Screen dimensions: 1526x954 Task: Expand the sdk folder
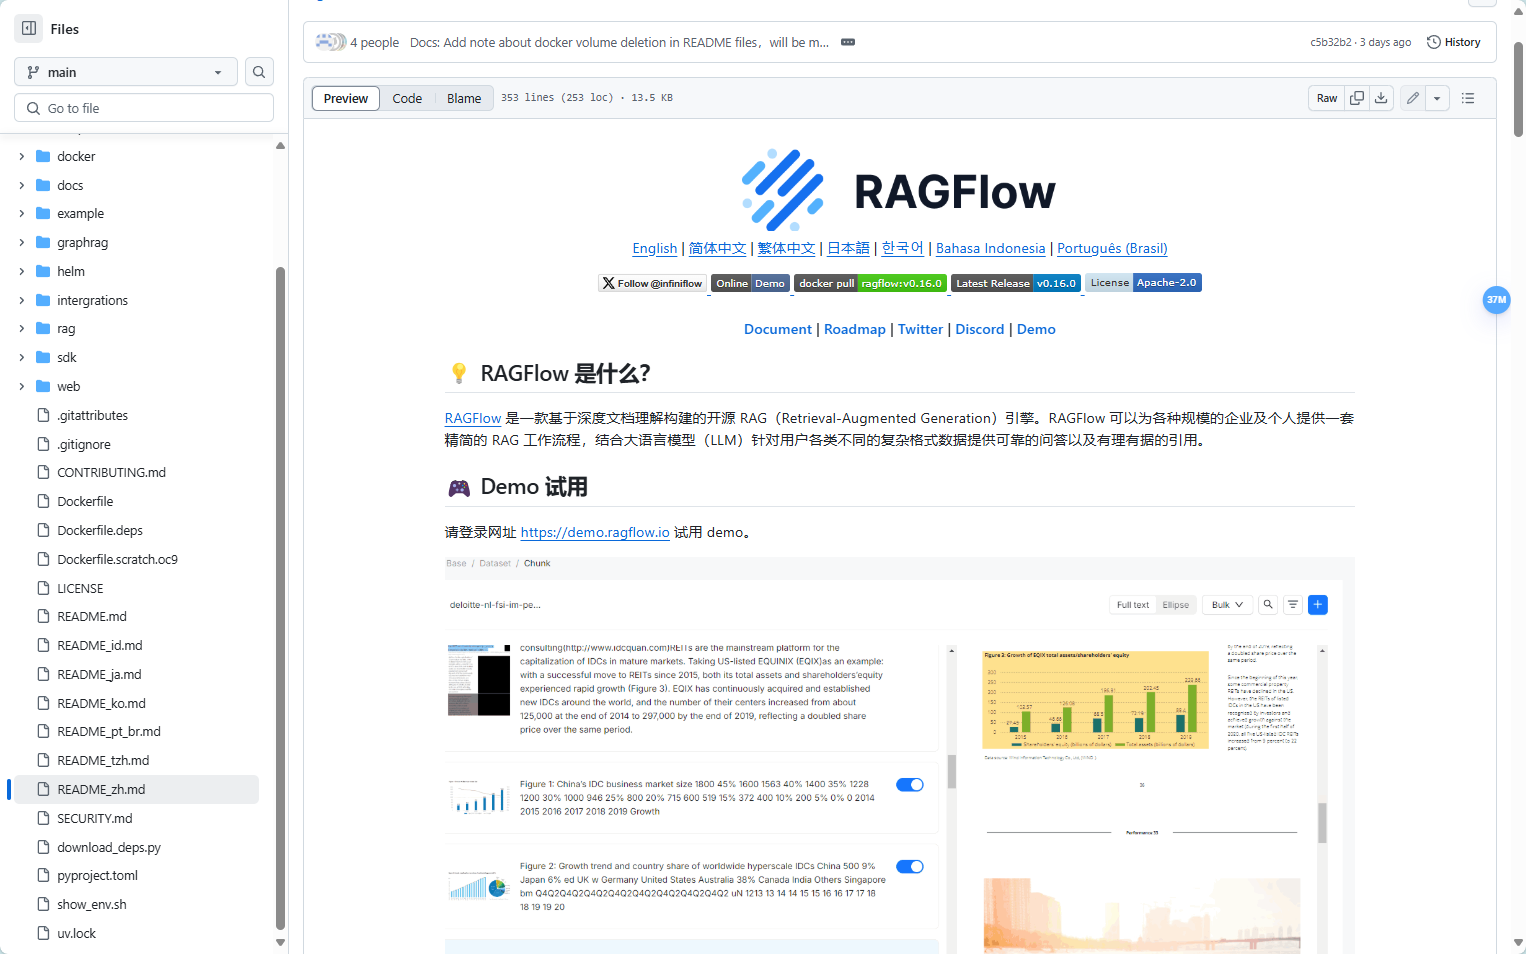point(22,357)
